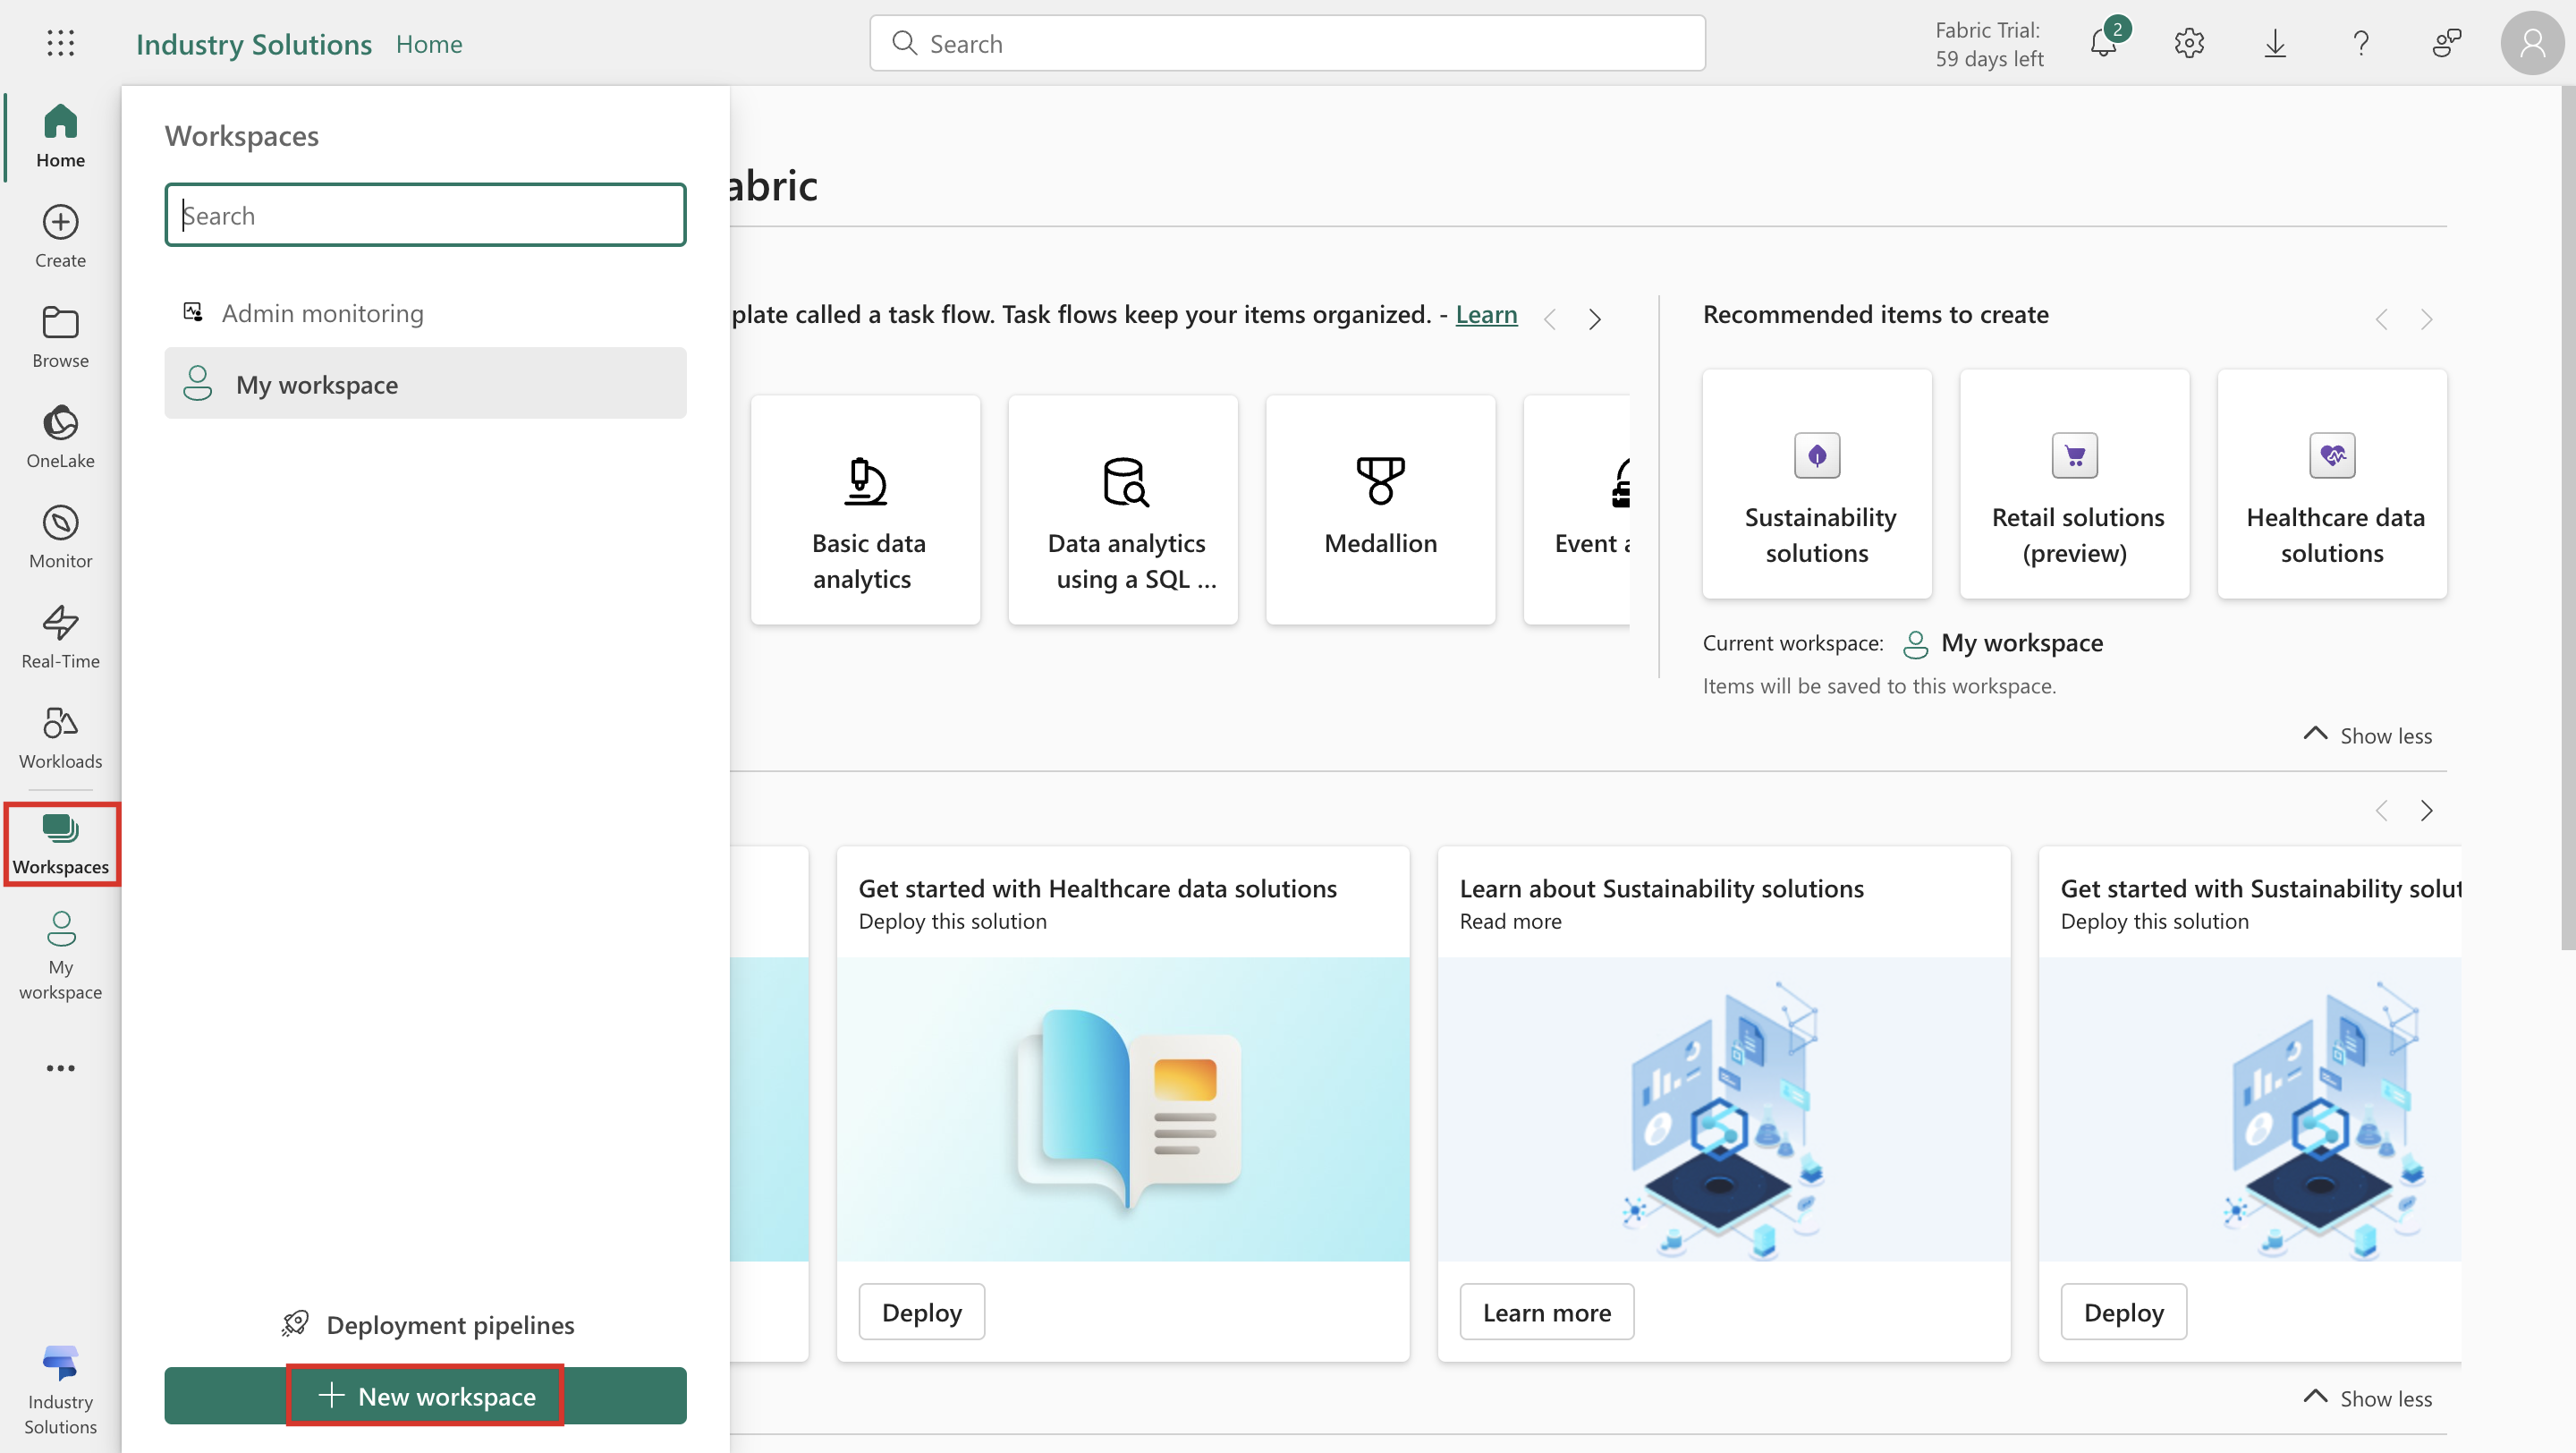
Task: Click the vertical page scrollbar
Action: point(2568,518)
